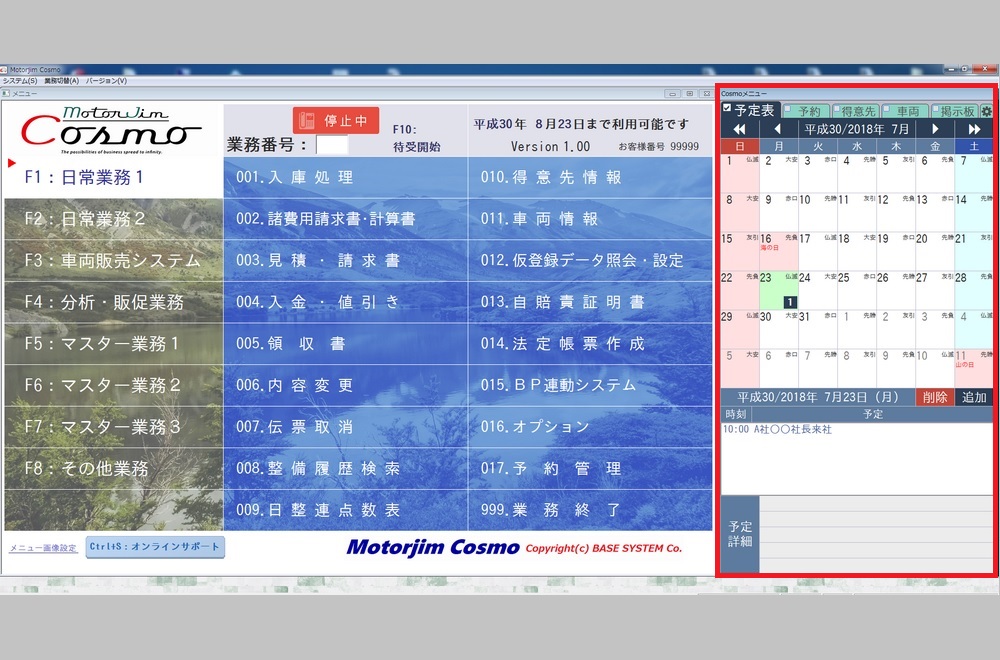Open 002.諸費用請求書･計算書
Image resolution: width=1000 pixels, height=660 pixels.
coord(346,219)
